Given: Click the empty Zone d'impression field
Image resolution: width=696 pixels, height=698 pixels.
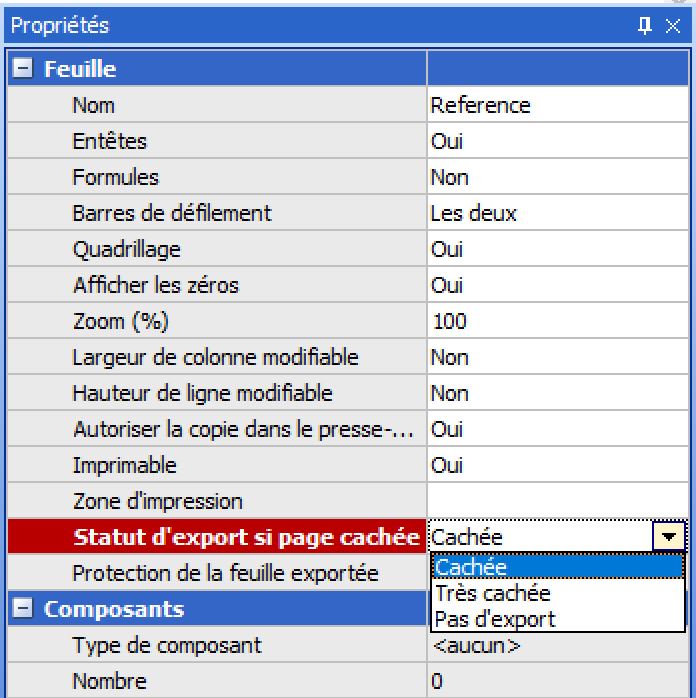Looking at the screenshot, I should click(x=558, y=501).
